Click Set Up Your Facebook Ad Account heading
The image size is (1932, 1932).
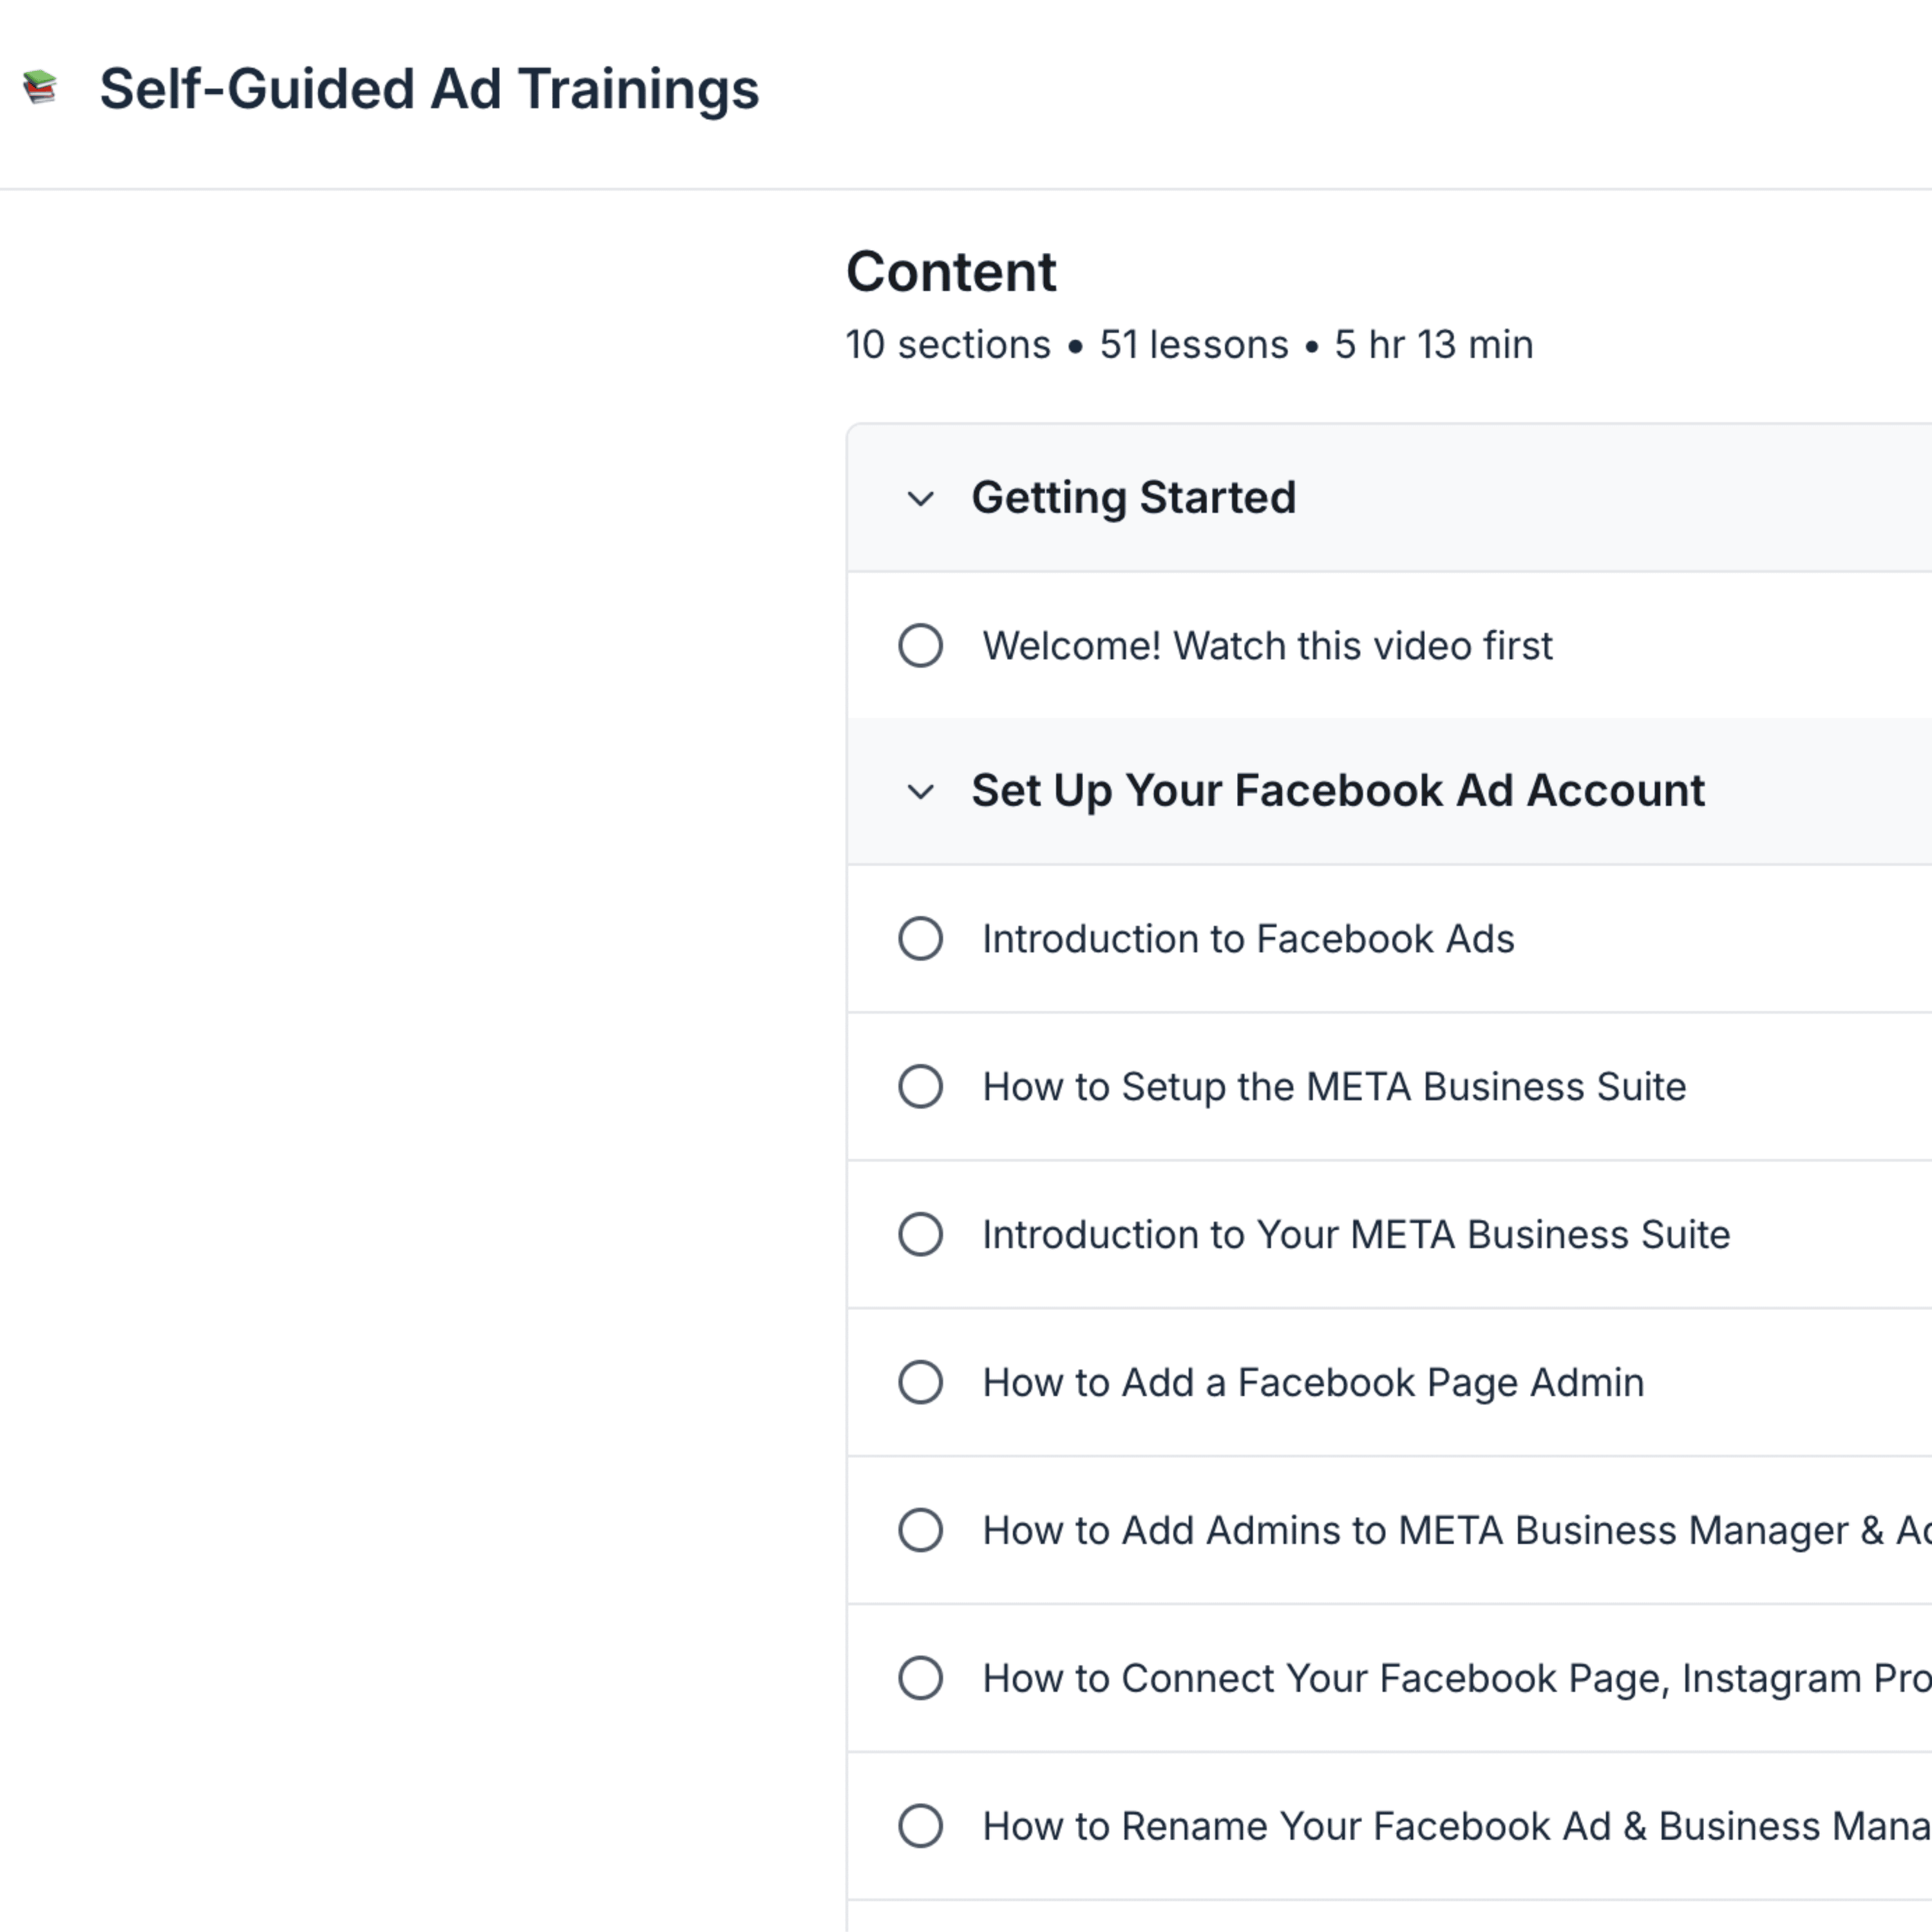pyautogui.click(x=1337, y=790)
